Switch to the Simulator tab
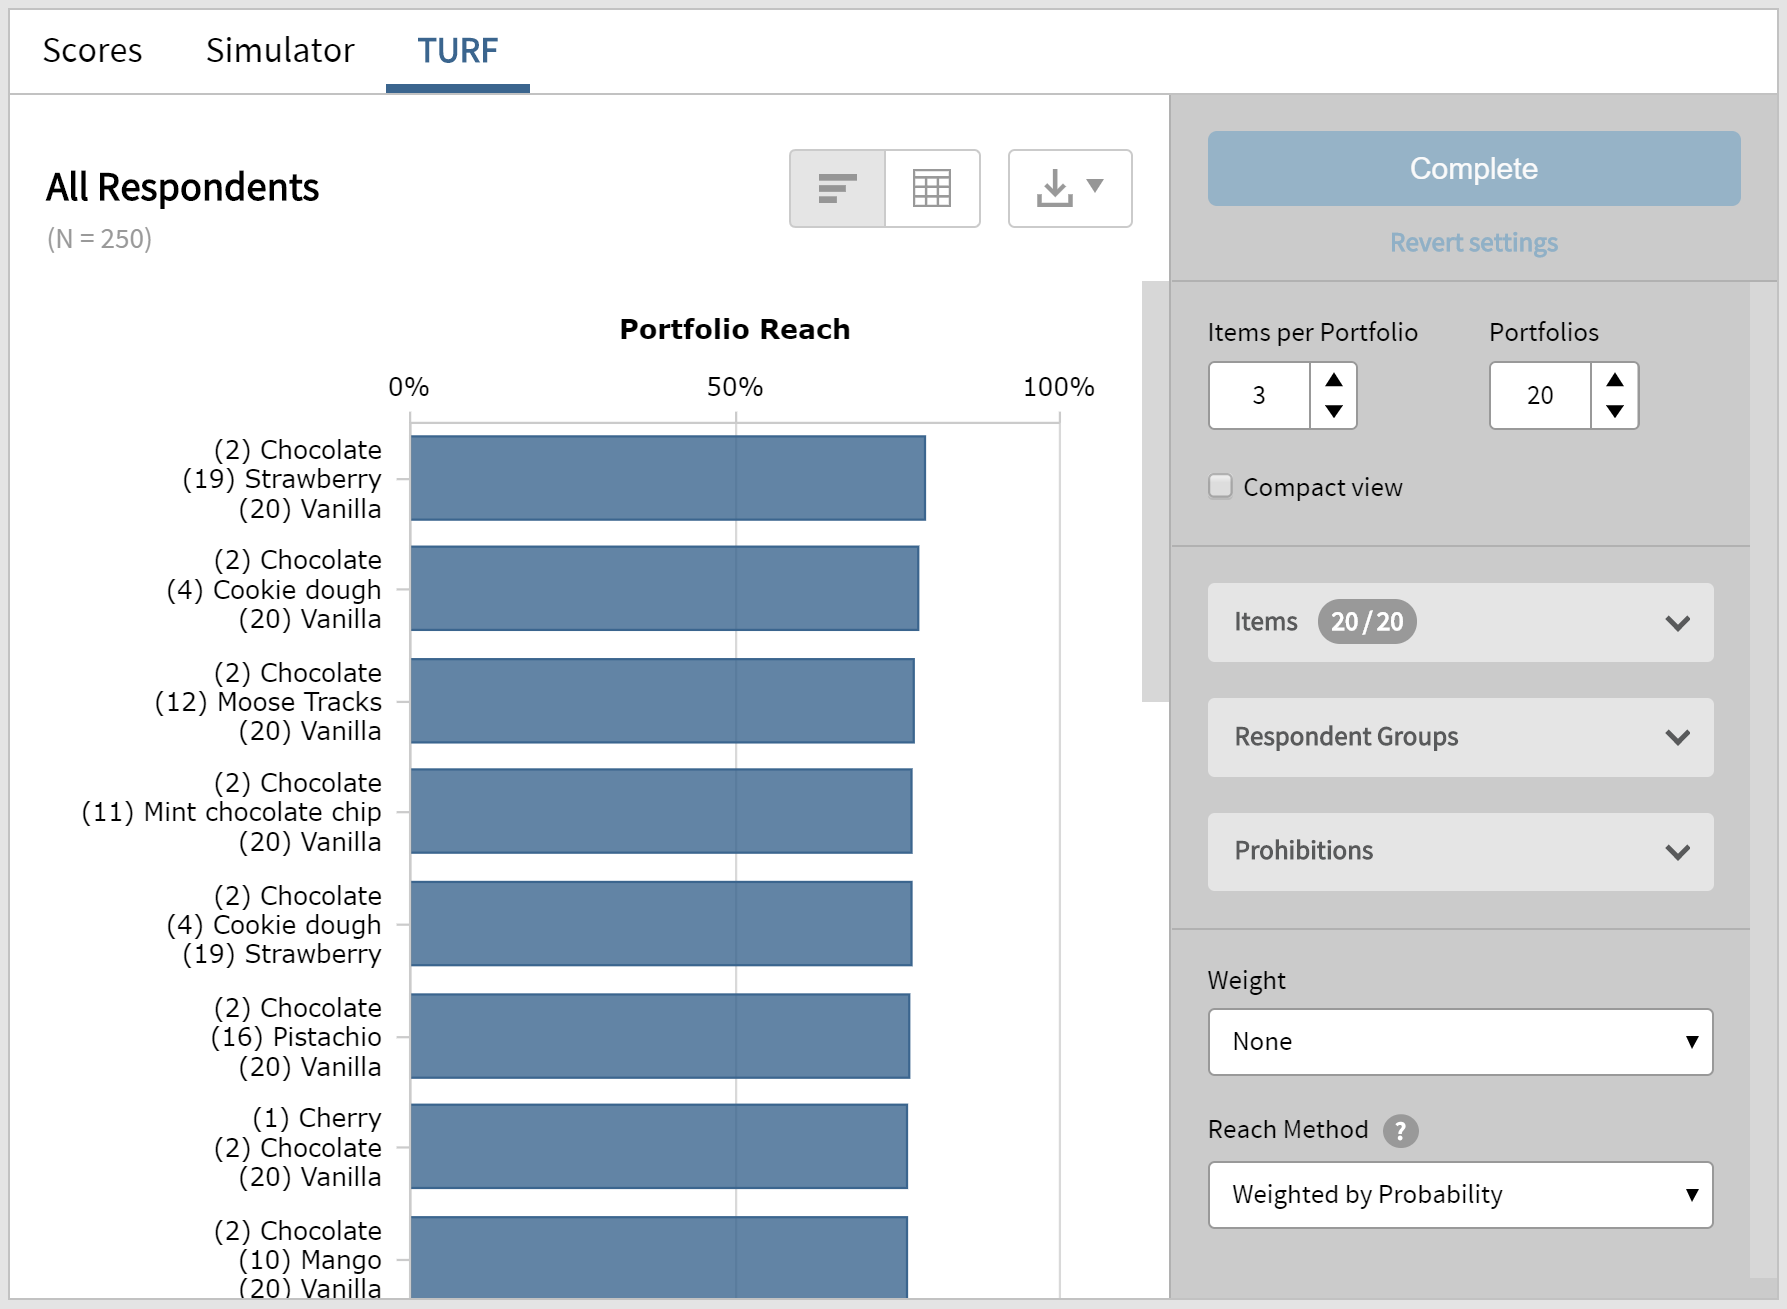The image size is (1787, 1309). pyautogui.click(x=280, y=50)
